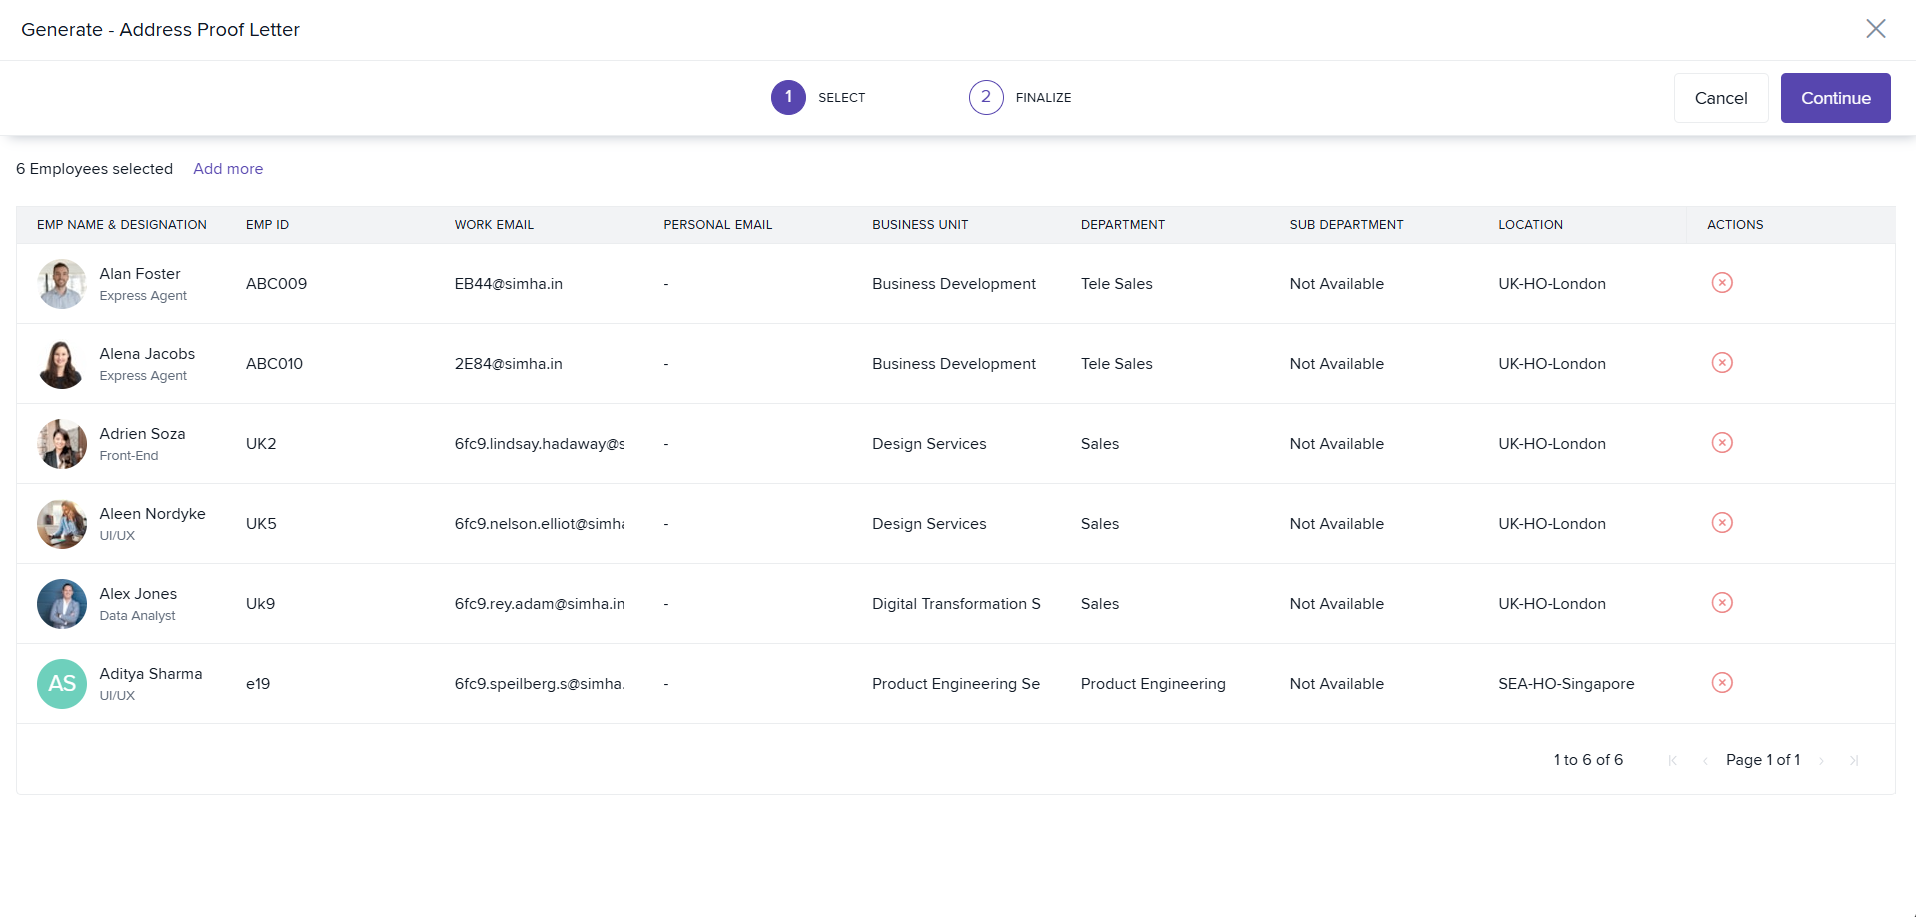Click Aleen Nordyke's profile photo
1916x917 pixels.
click(62, 524)
